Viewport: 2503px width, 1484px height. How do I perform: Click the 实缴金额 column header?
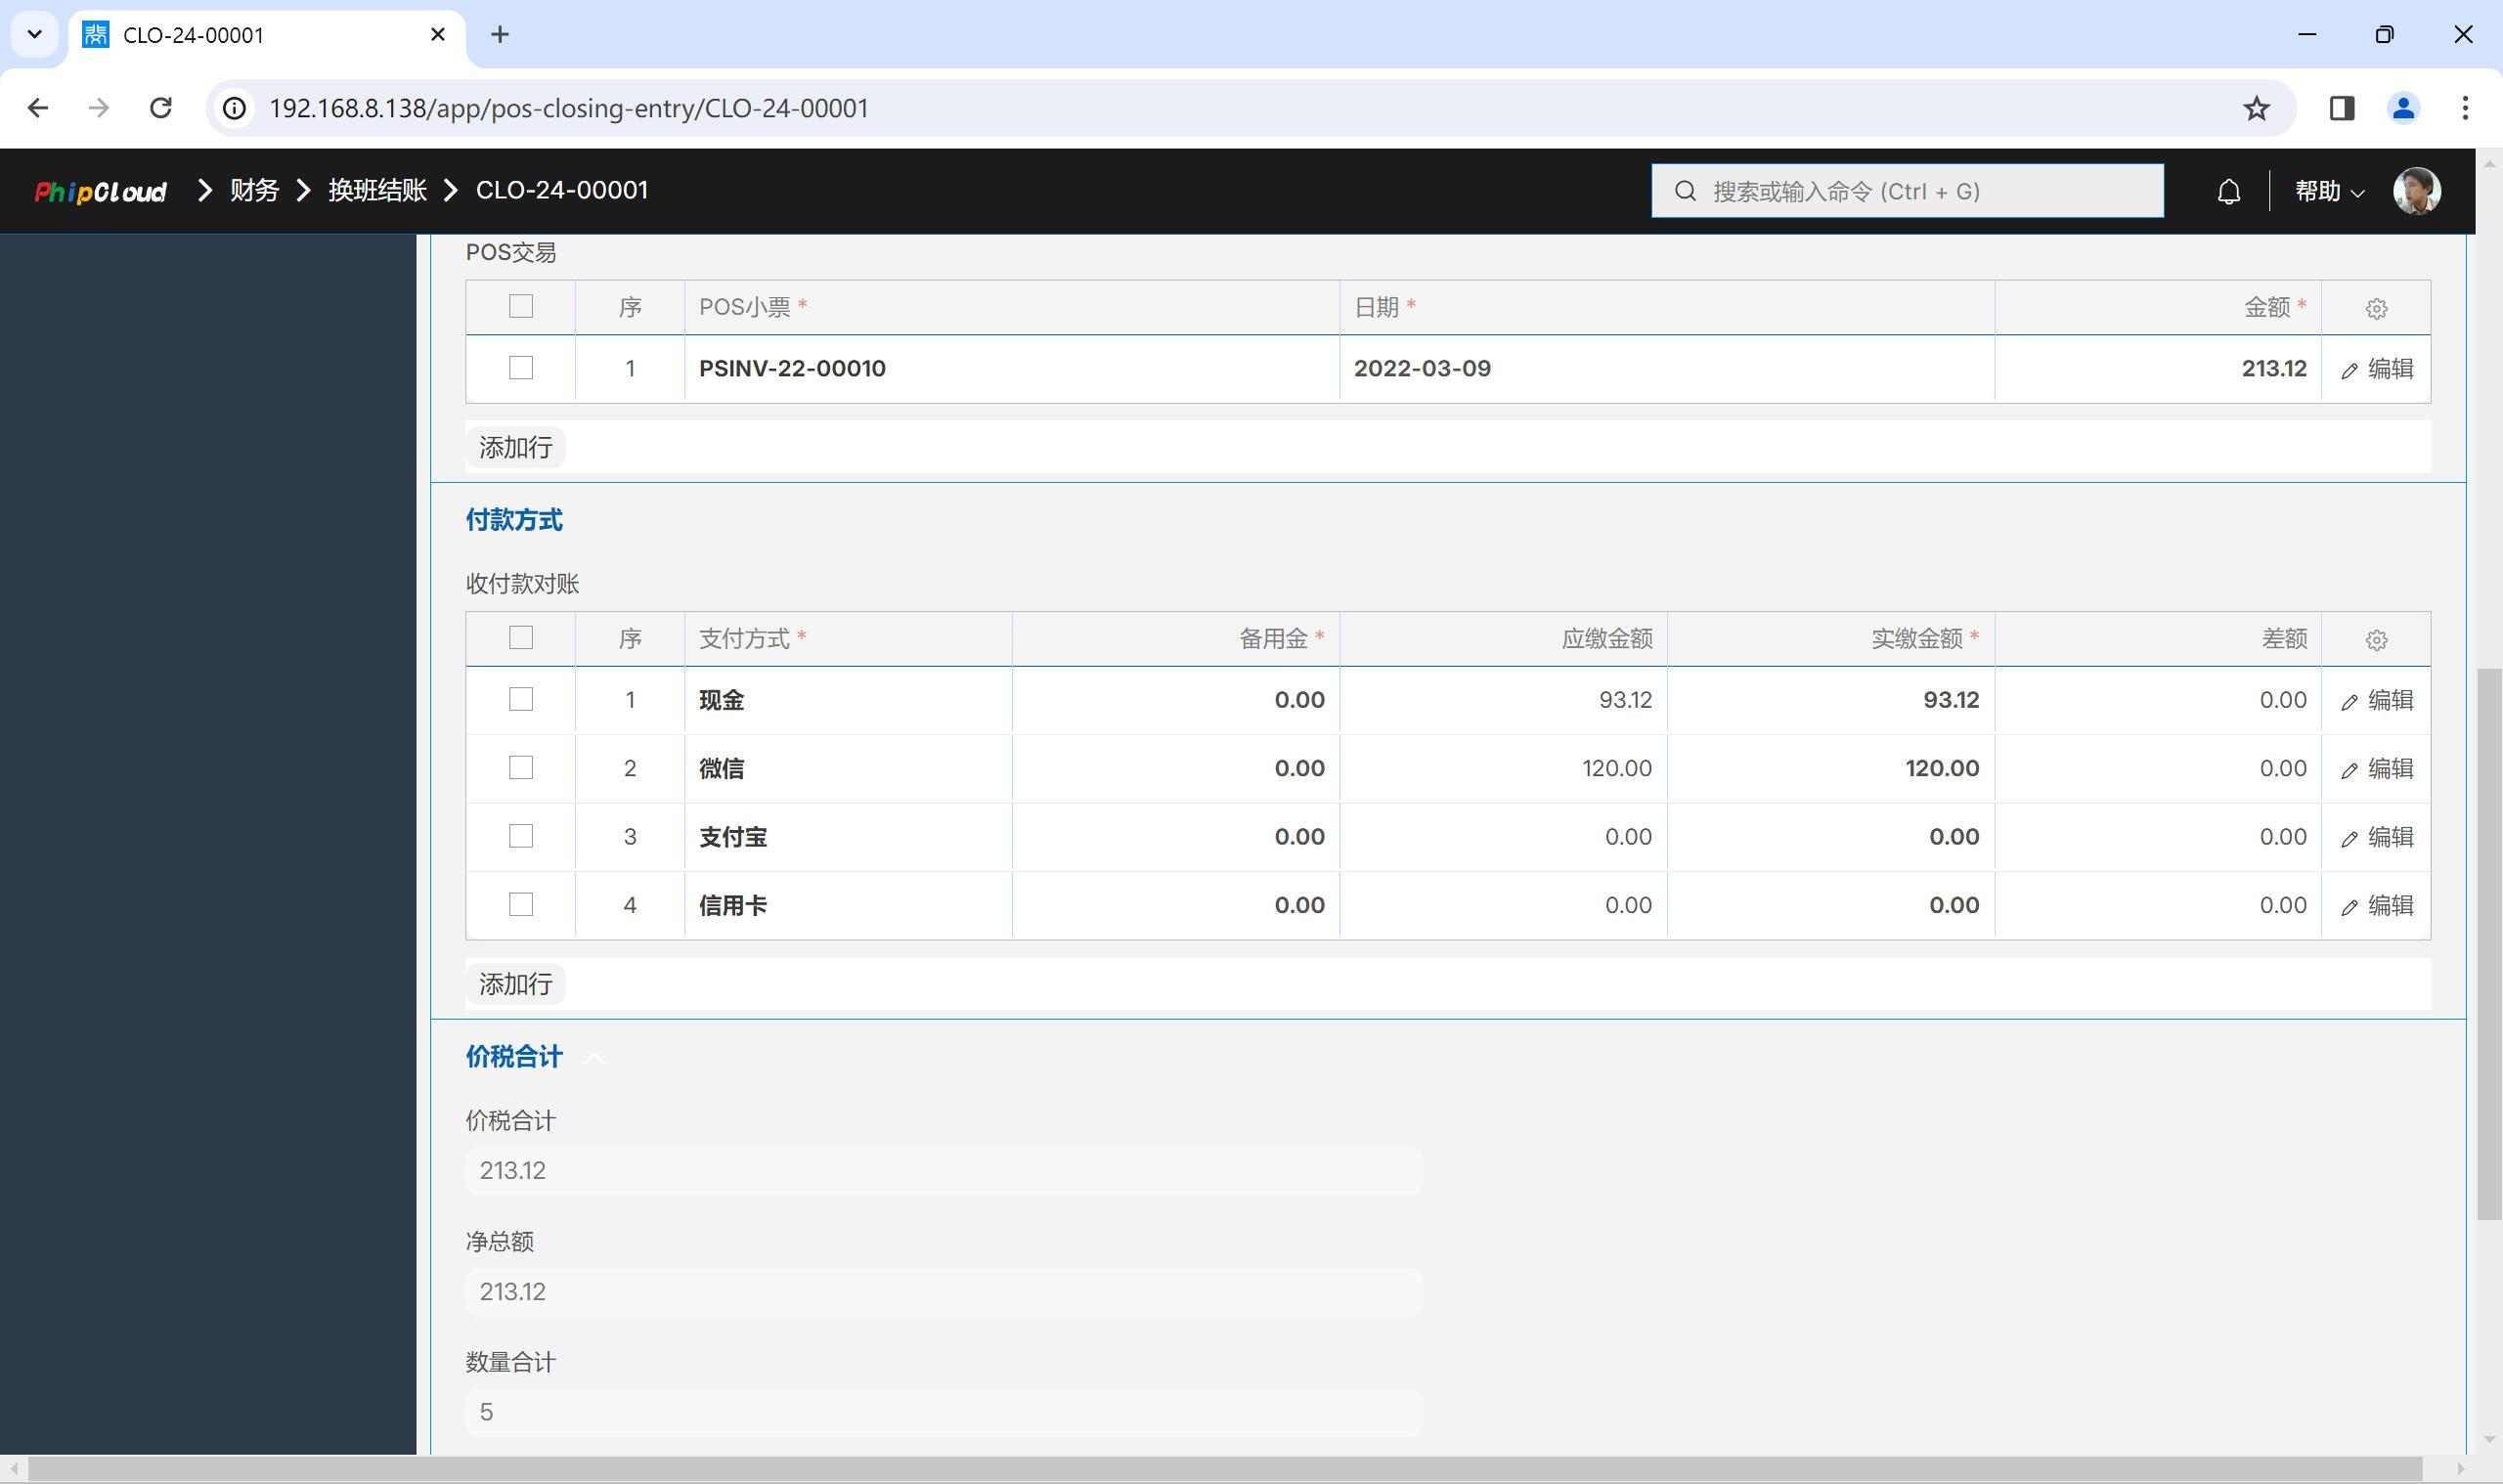click(x=1830, y=639)
